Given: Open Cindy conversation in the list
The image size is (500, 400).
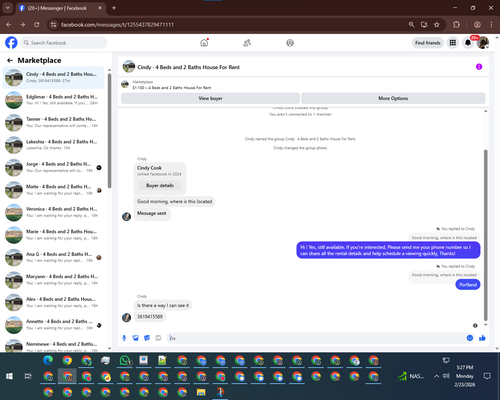Looking at the screenshot, I should pyautogui.click(x=53, y=77).
